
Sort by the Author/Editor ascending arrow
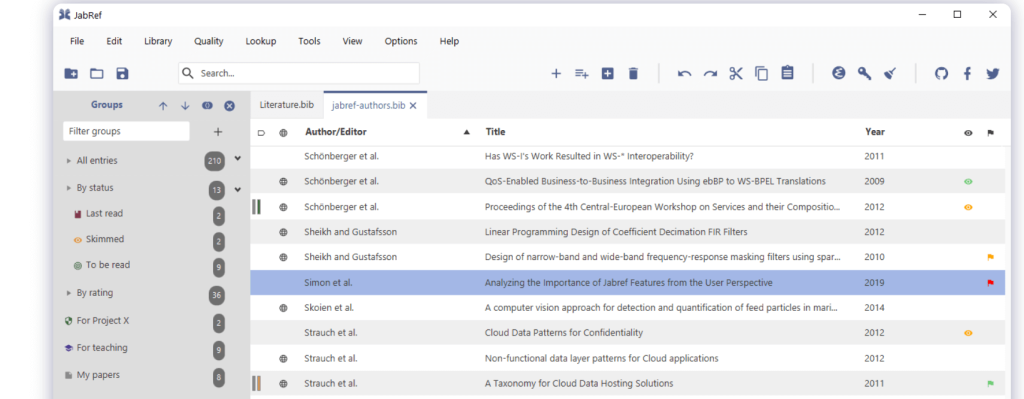466,133
